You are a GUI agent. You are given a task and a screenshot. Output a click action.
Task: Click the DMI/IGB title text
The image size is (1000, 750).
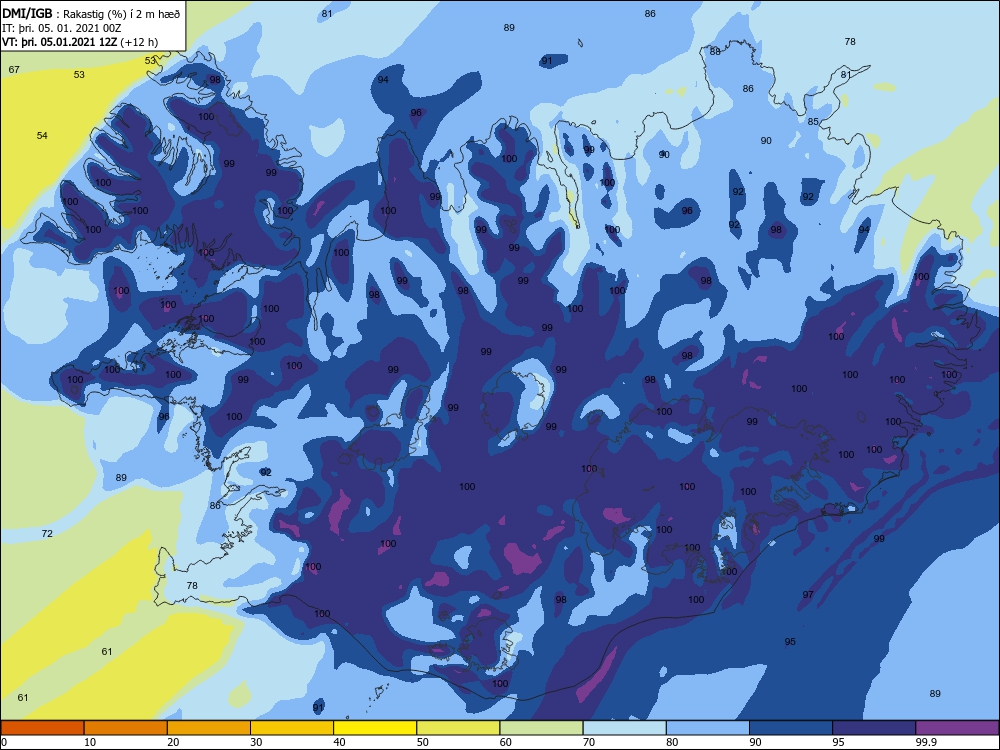pos(27,14)
